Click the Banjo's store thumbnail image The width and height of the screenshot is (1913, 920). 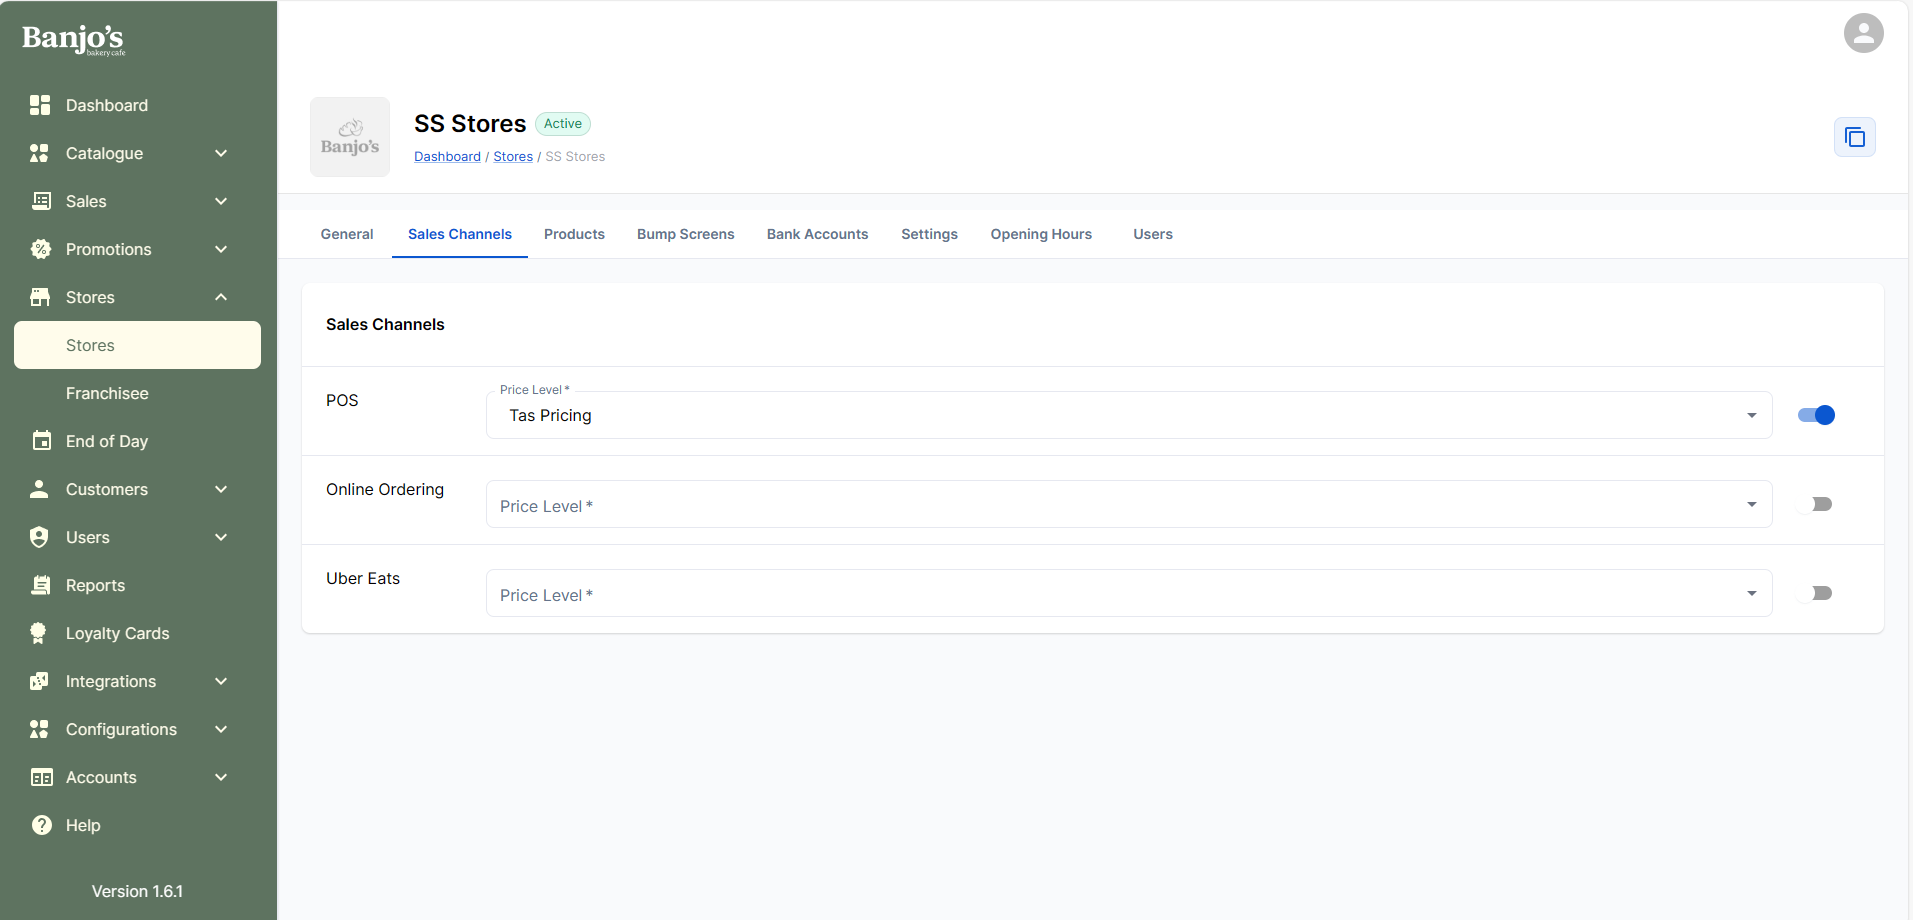click(x=350, y=137)
